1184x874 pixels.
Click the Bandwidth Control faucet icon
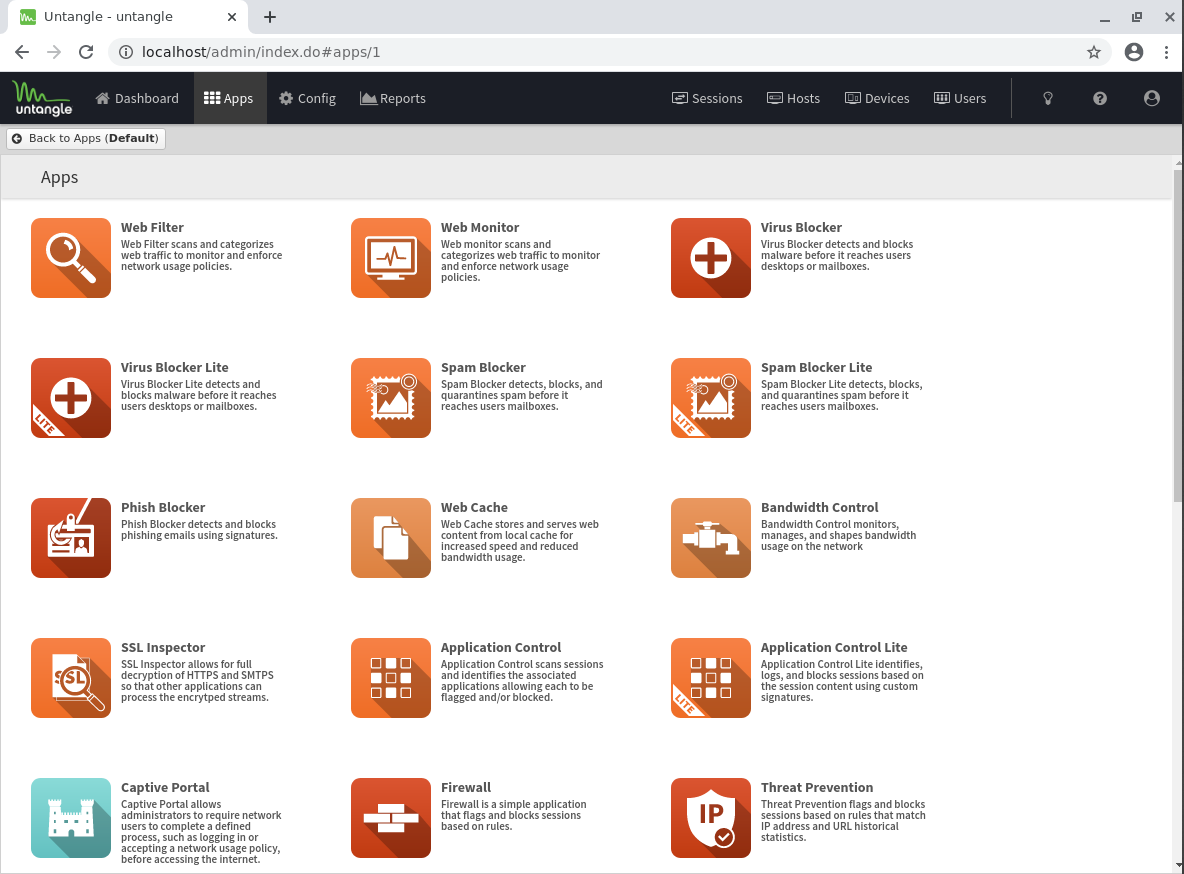711,538
